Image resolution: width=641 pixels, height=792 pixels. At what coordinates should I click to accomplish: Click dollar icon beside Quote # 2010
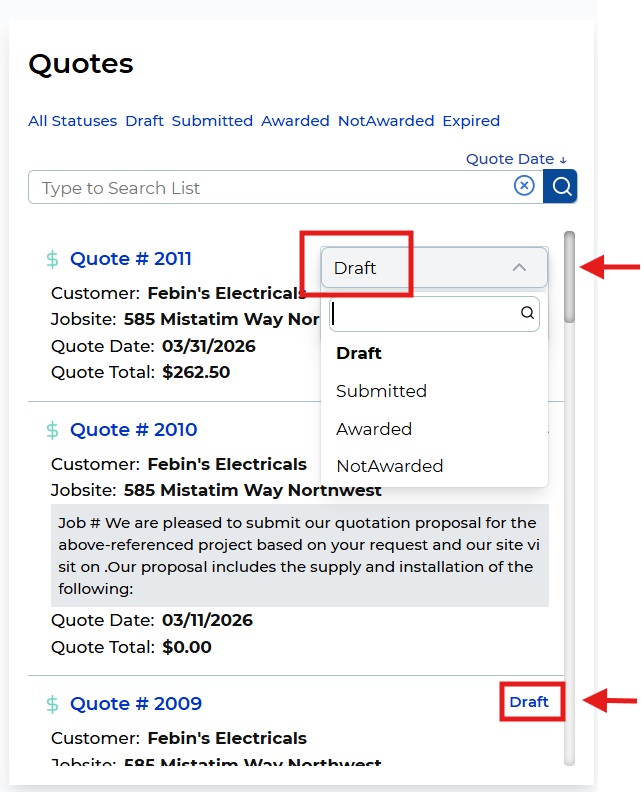(52, 430)
